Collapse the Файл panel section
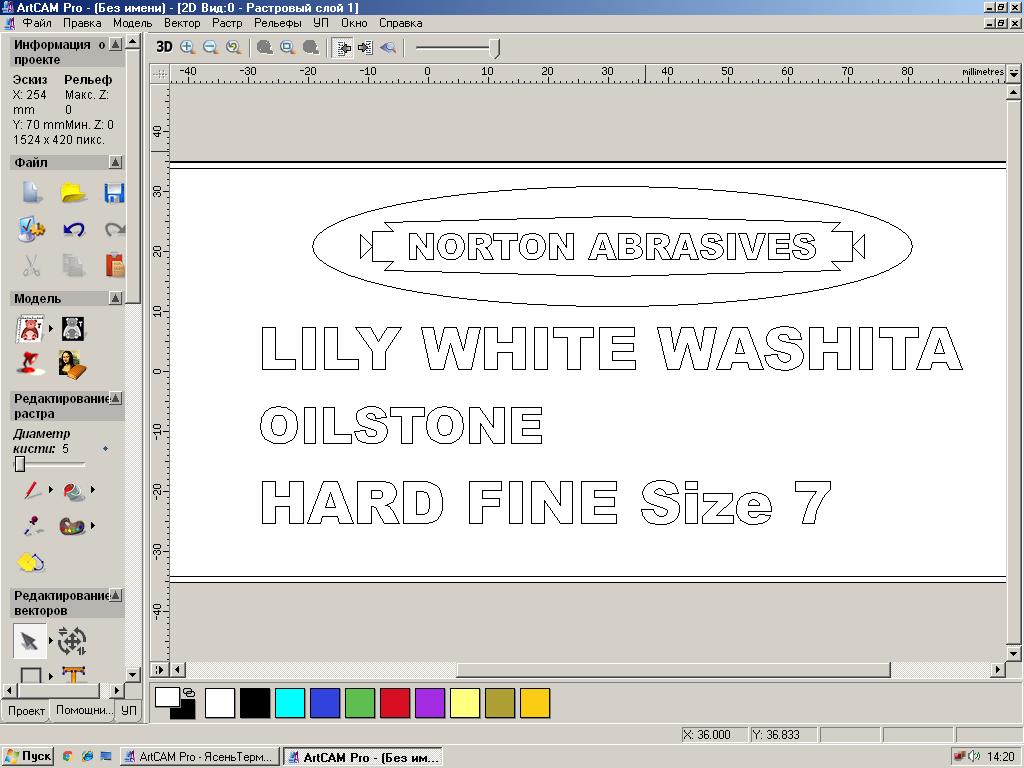 pyautogui.click(x=116, y=162)
